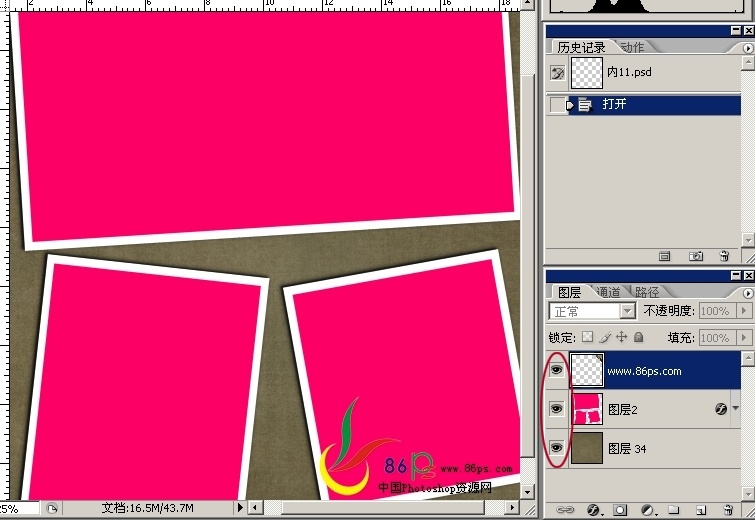Screen dimensions: 755x520
Task: Click canvas vertical scrollbar down arrow
Action: 528,492
